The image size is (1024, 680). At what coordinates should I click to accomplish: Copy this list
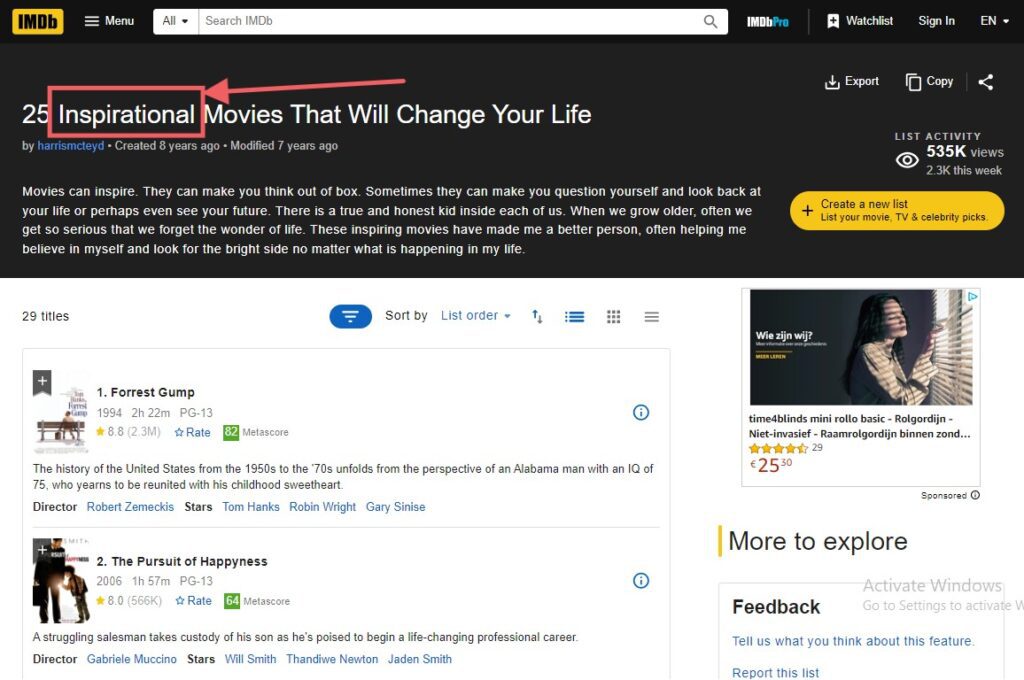[929, 82]
